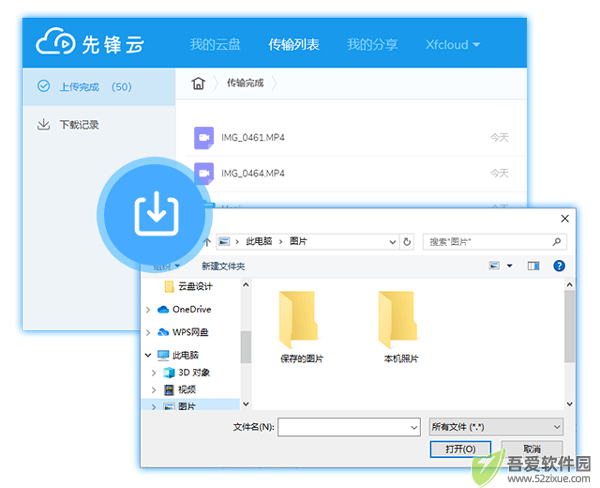Expand the Xfcloud account dropdown
The width and height of the screenshot is (600, 488).
tap(453, 44)
